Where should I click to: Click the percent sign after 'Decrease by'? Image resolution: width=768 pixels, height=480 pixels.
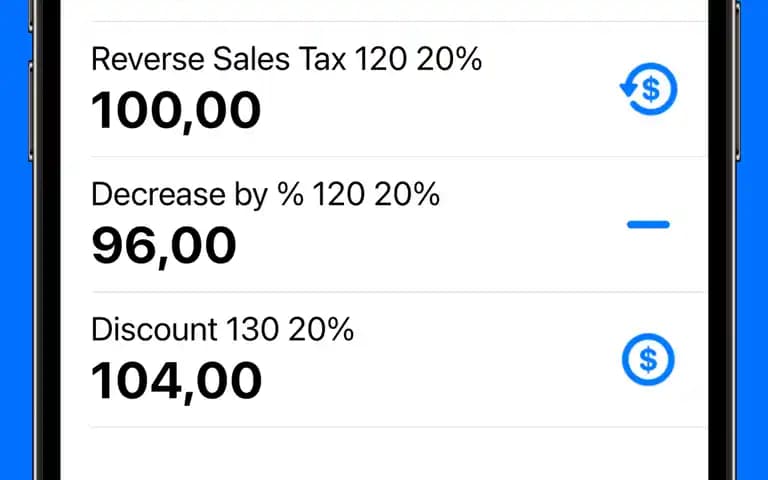click(x=290, y=194)
